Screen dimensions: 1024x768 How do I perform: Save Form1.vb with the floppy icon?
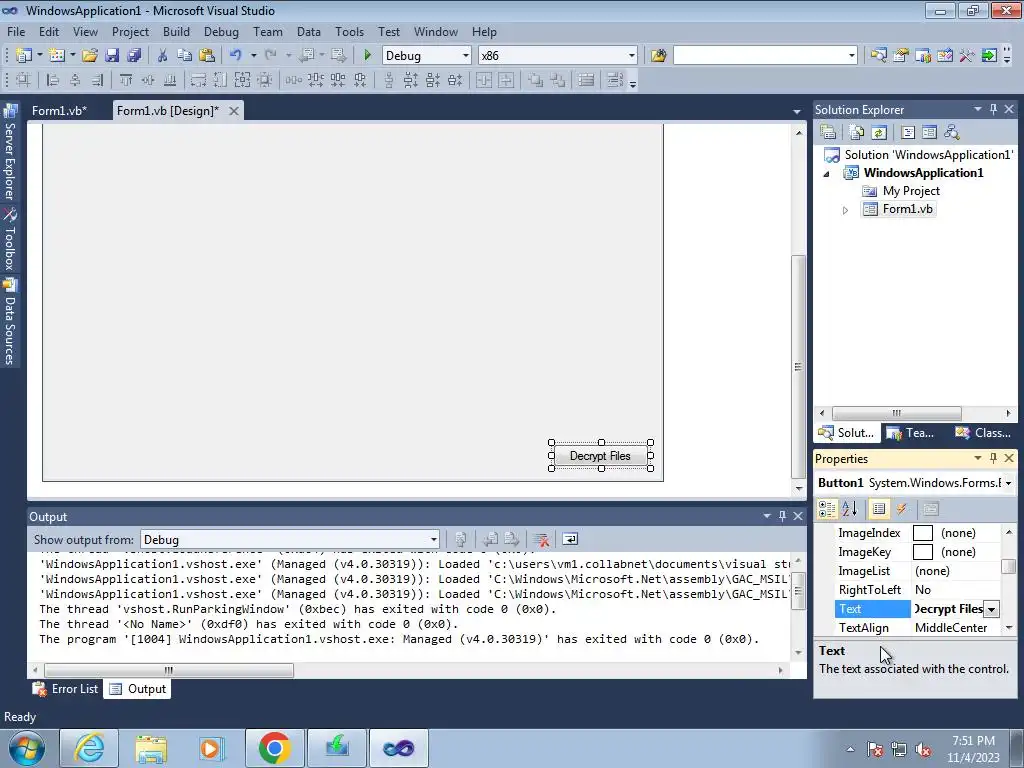click(x=112, y=56)
